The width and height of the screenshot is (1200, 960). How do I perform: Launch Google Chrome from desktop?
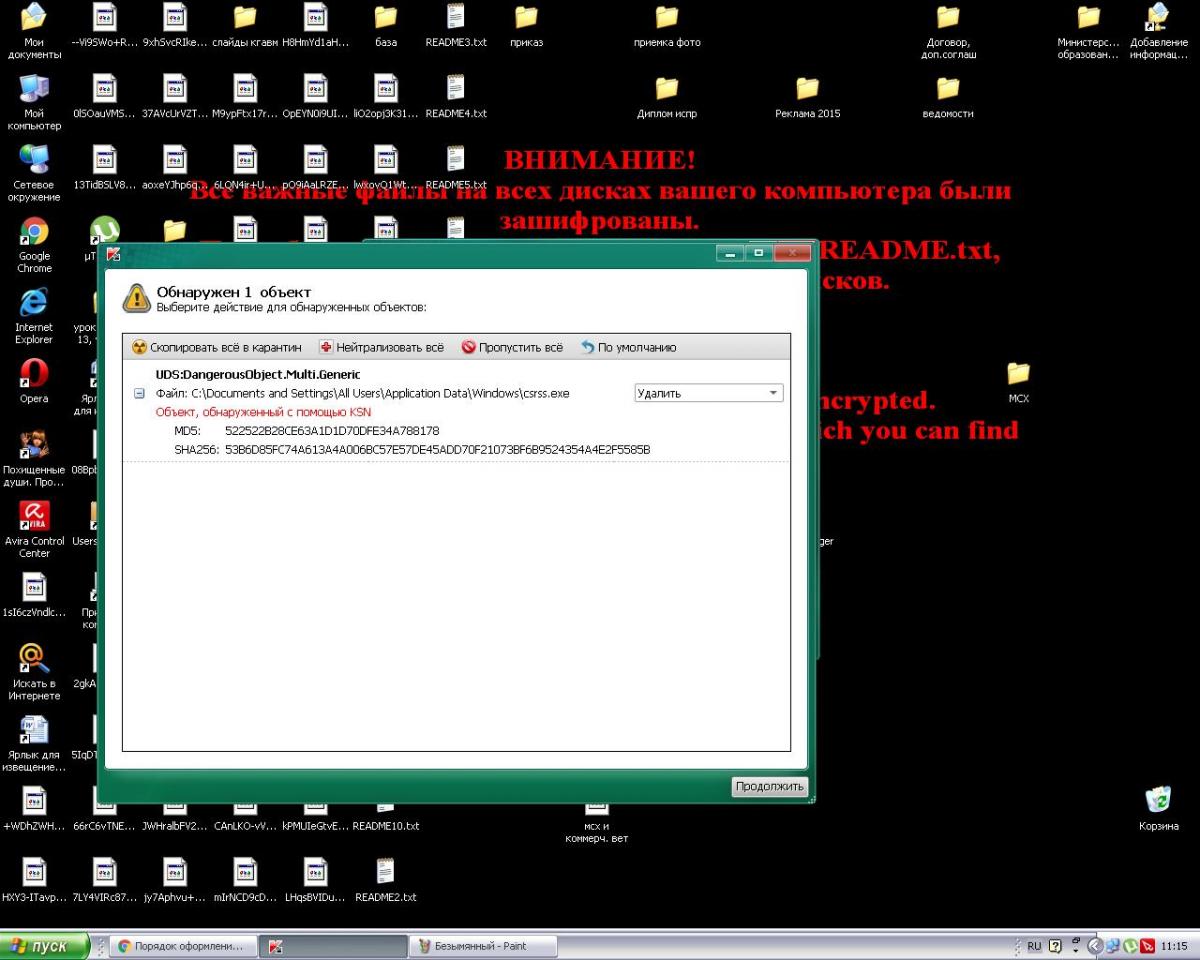click(34, 245)
